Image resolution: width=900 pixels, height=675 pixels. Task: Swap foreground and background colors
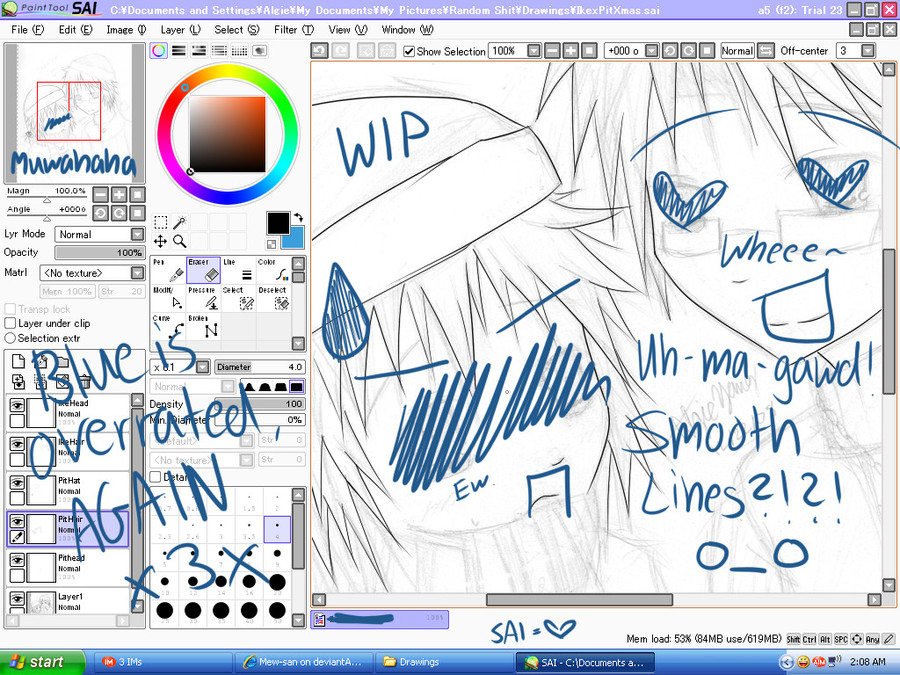pos(298,217)
